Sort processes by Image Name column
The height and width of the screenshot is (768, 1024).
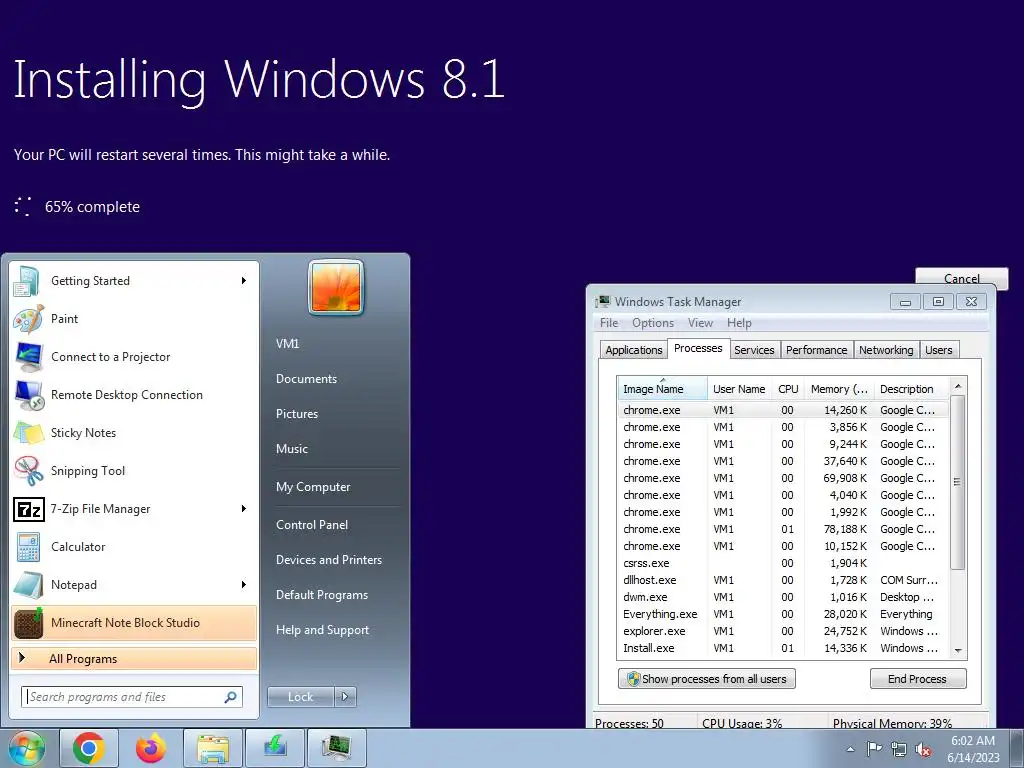(x=662, y=389)
